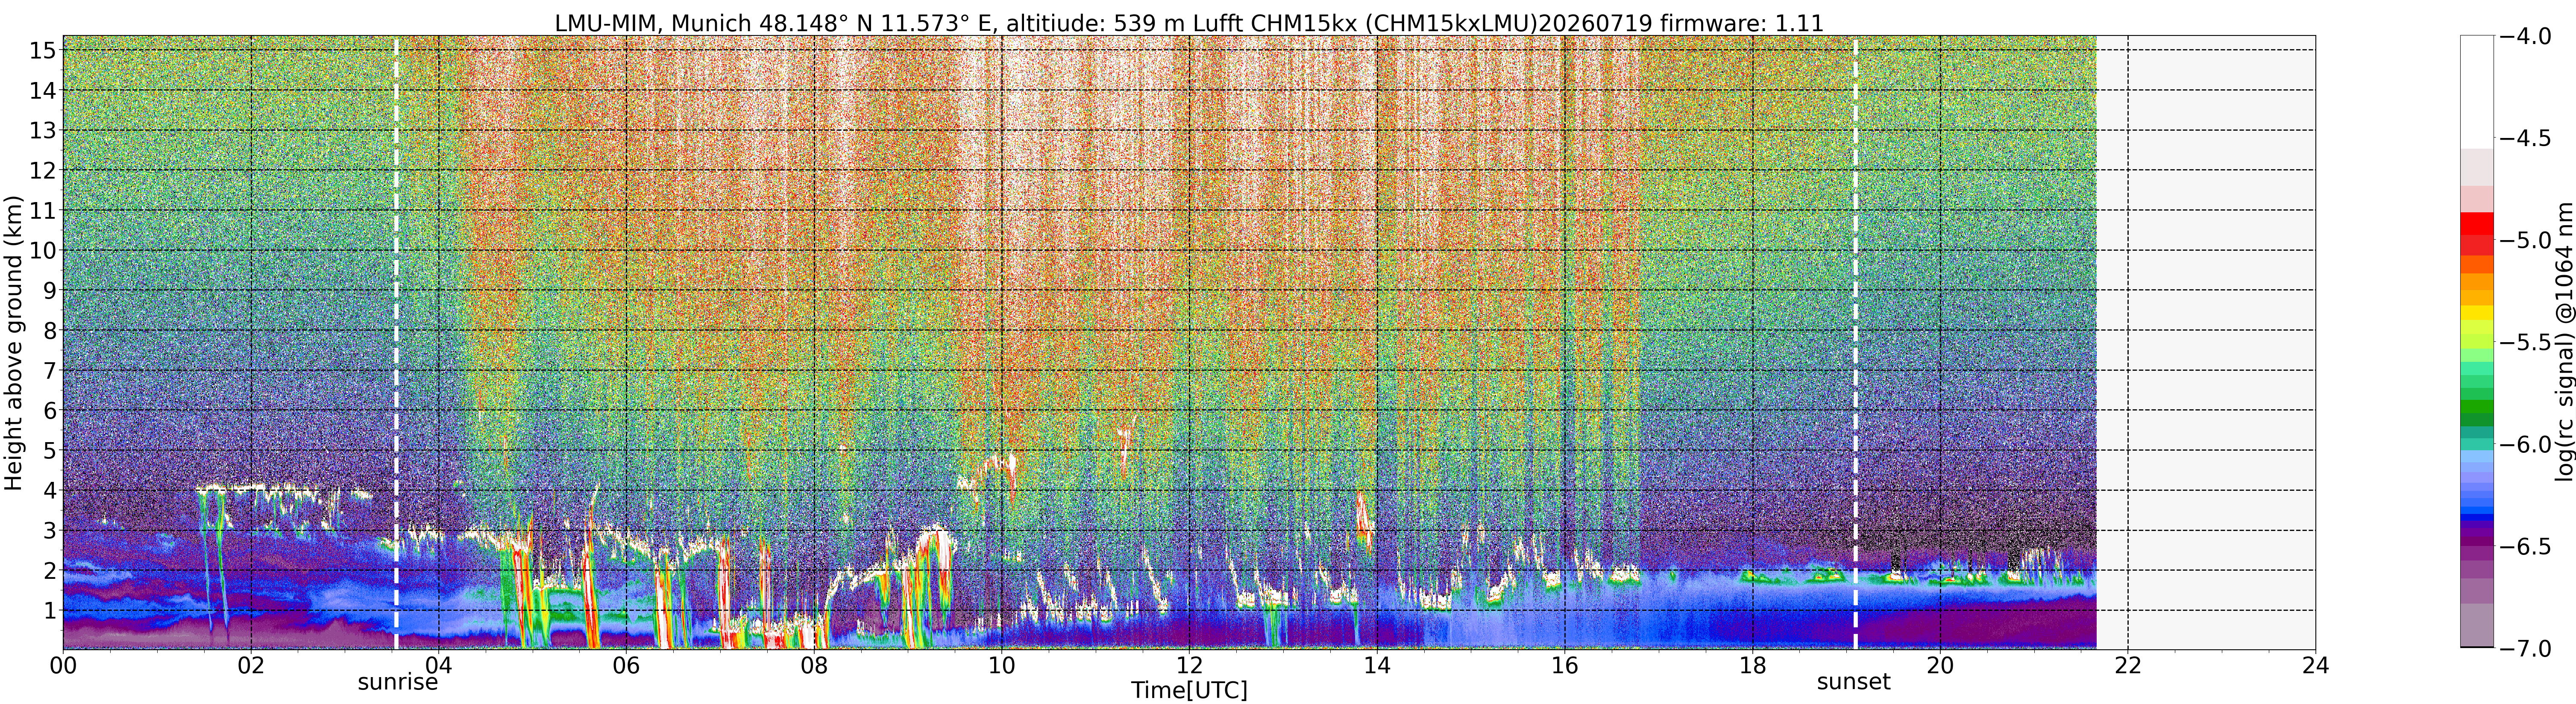Click the "20" time axis tick label
The height and width of the screenshot is (704, 2576).
click(1940, 666)
